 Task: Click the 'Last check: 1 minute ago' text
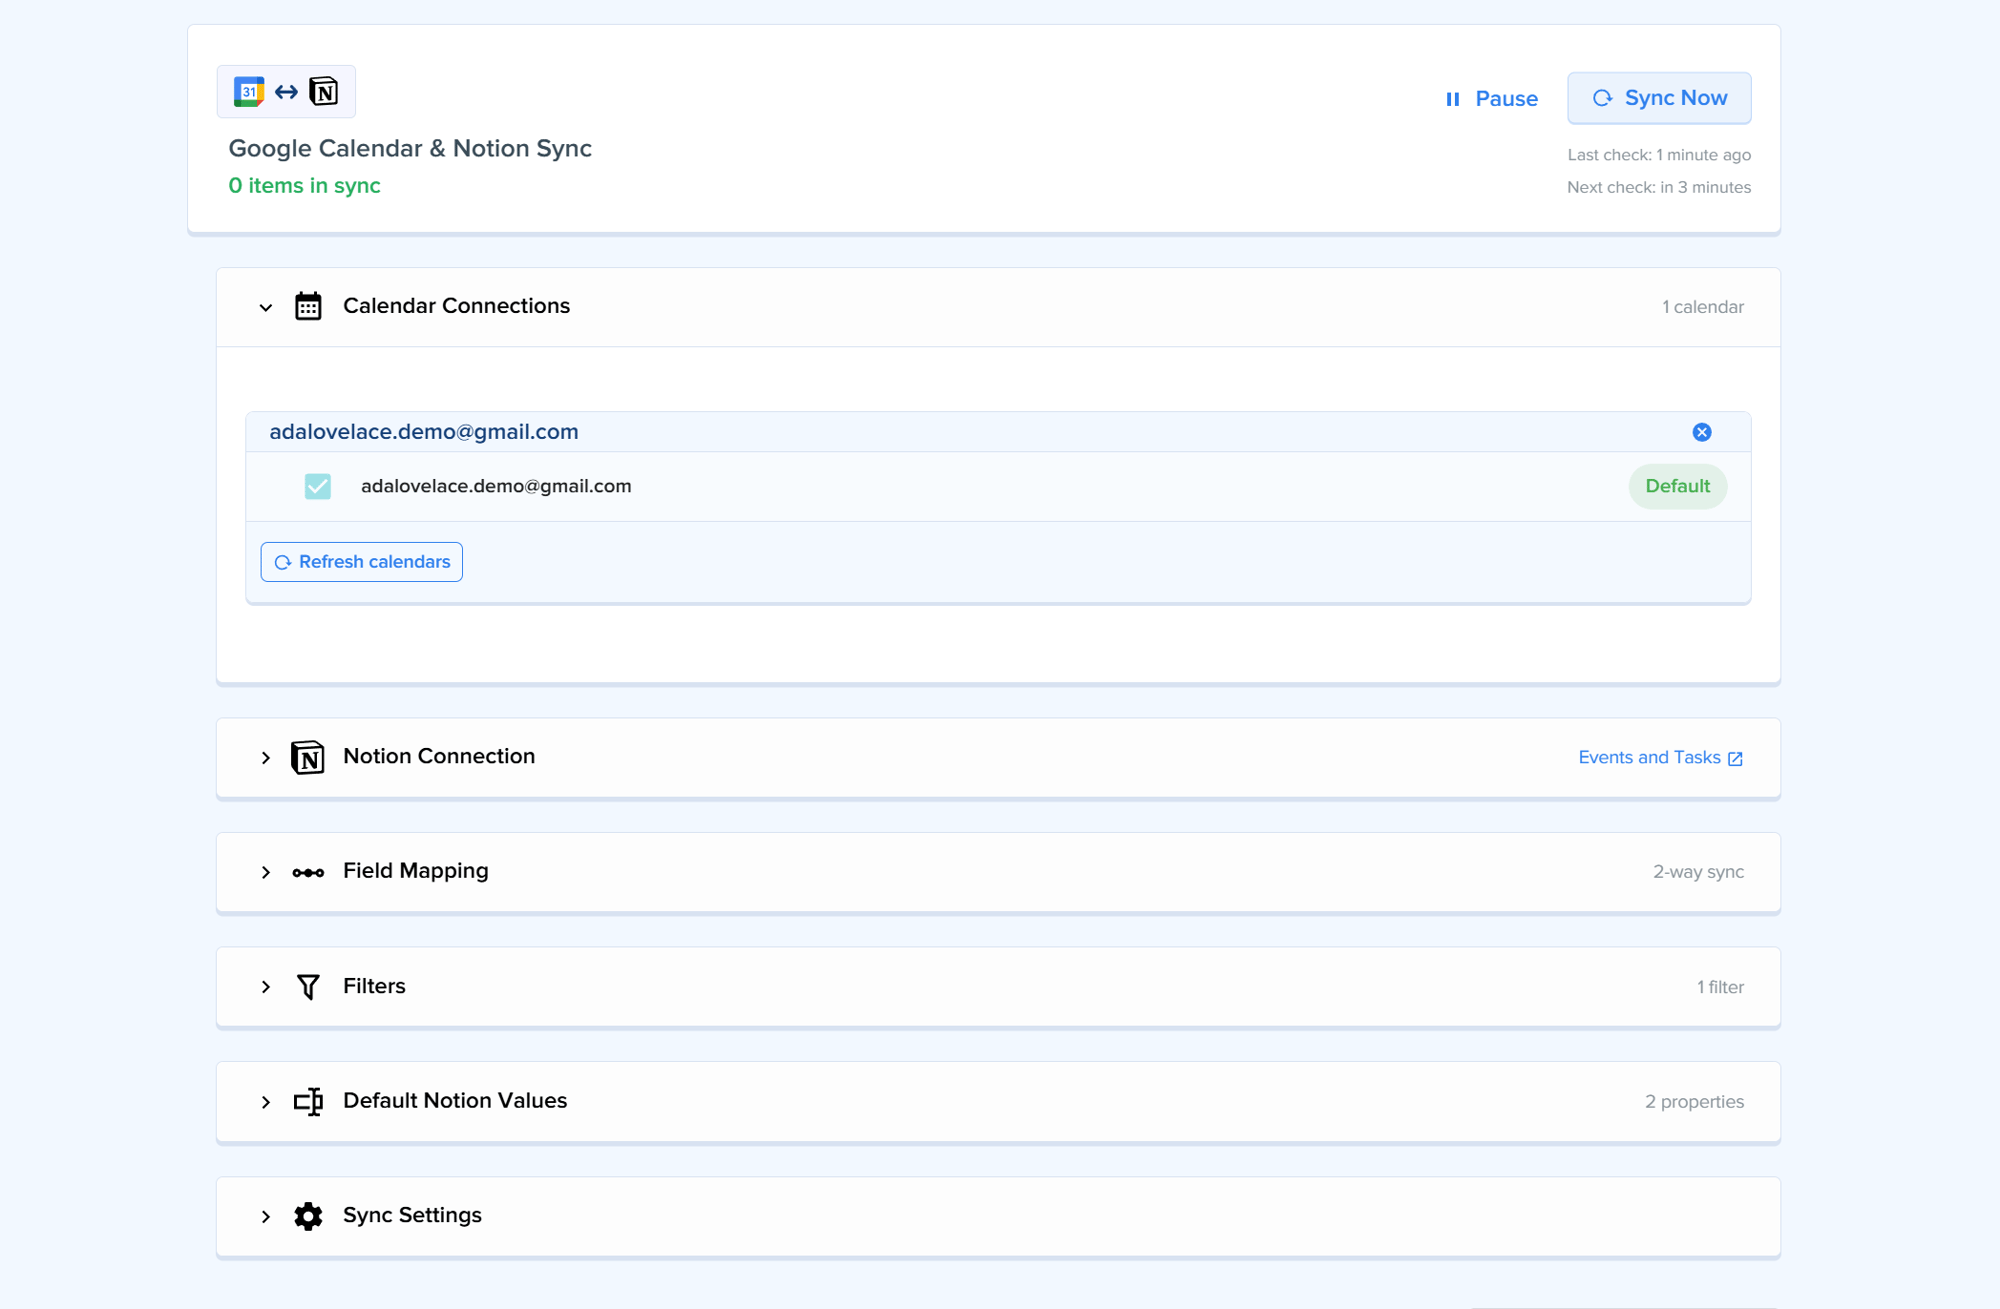[1659, 155]
